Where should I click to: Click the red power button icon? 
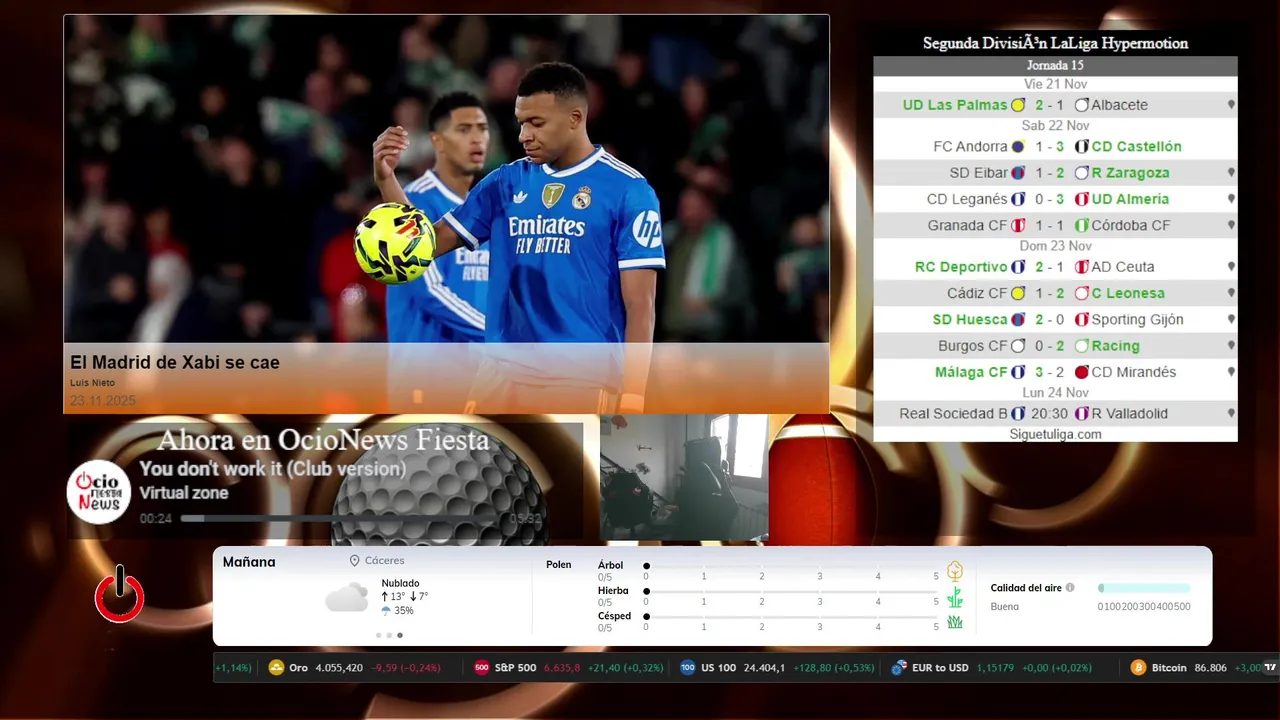pos(120,595)
